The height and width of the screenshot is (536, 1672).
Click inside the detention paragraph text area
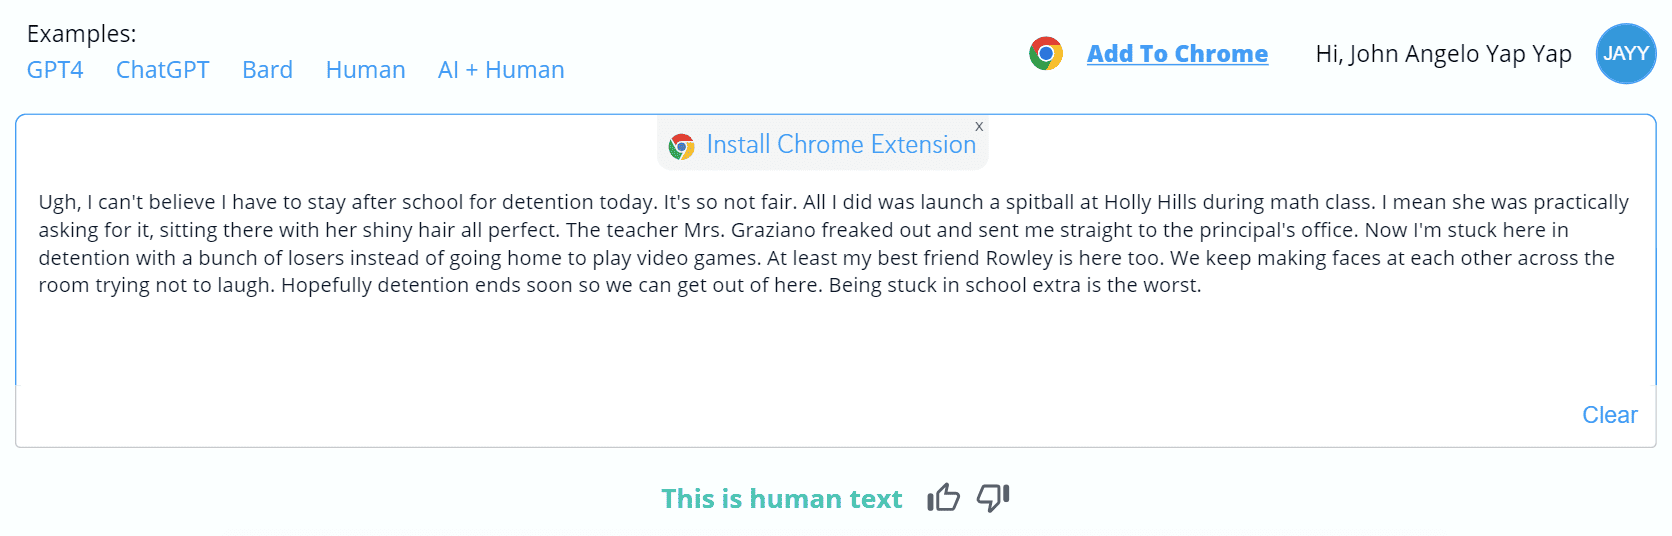[x=800, y=244]
